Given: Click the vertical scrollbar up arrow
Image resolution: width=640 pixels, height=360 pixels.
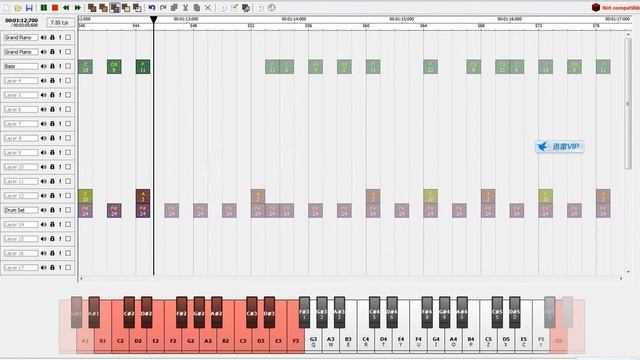Looking at the screenshot, I should click(628, 35).
